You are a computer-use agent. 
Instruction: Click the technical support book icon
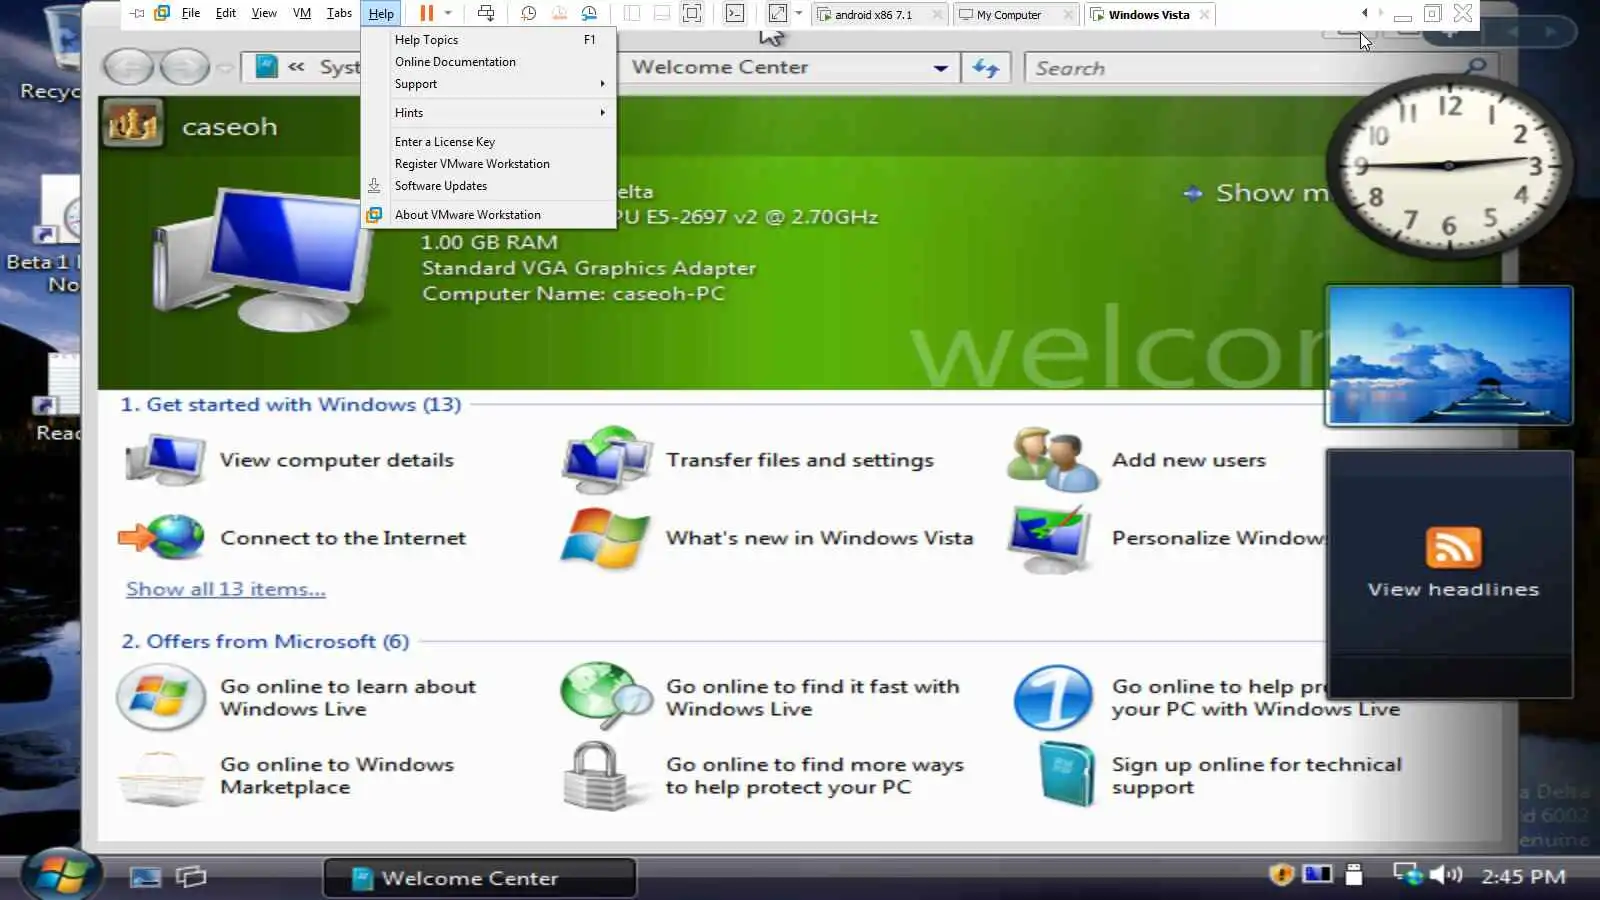(1067, 774)
